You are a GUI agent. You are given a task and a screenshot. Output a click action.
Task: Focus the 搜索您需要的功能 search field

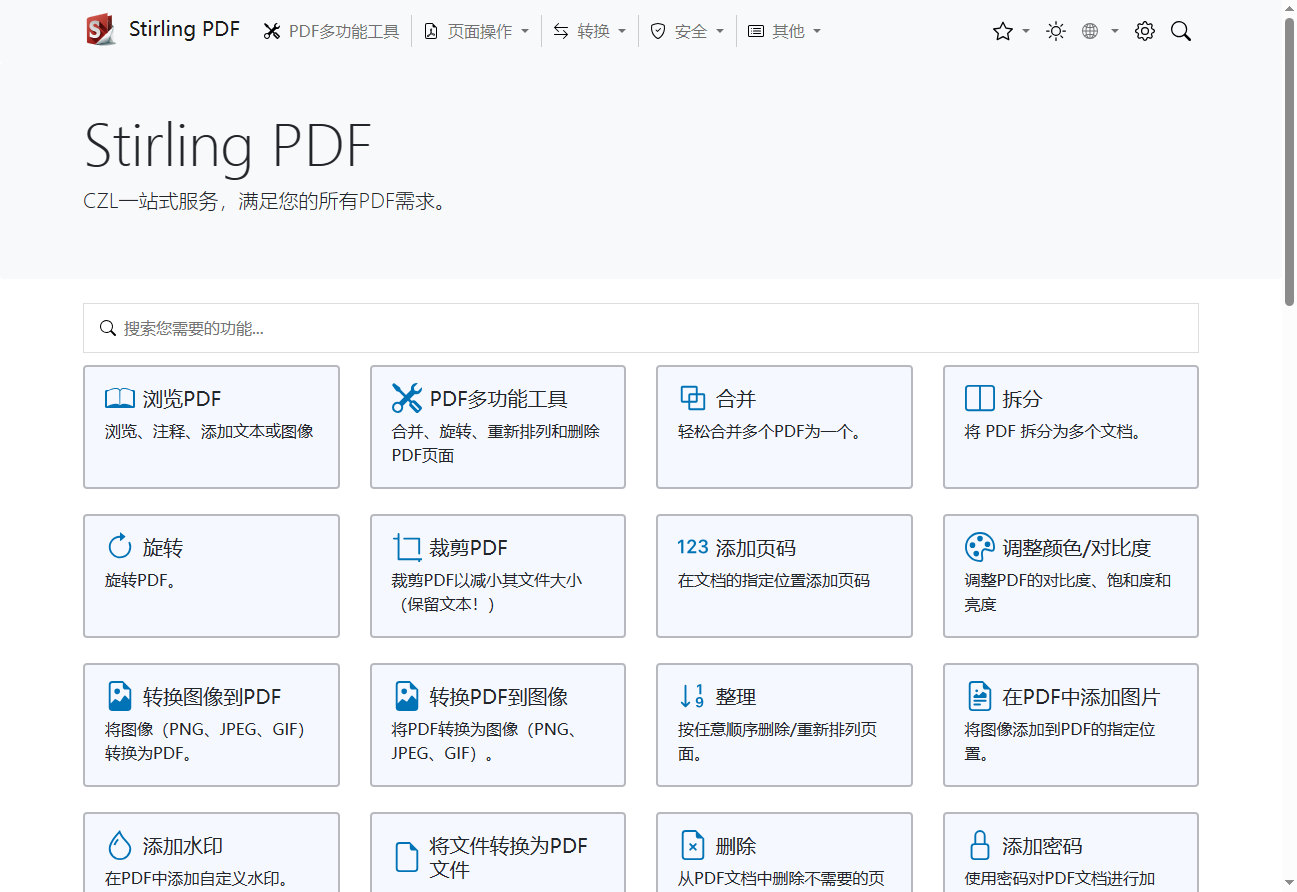(x=641, y=328)
